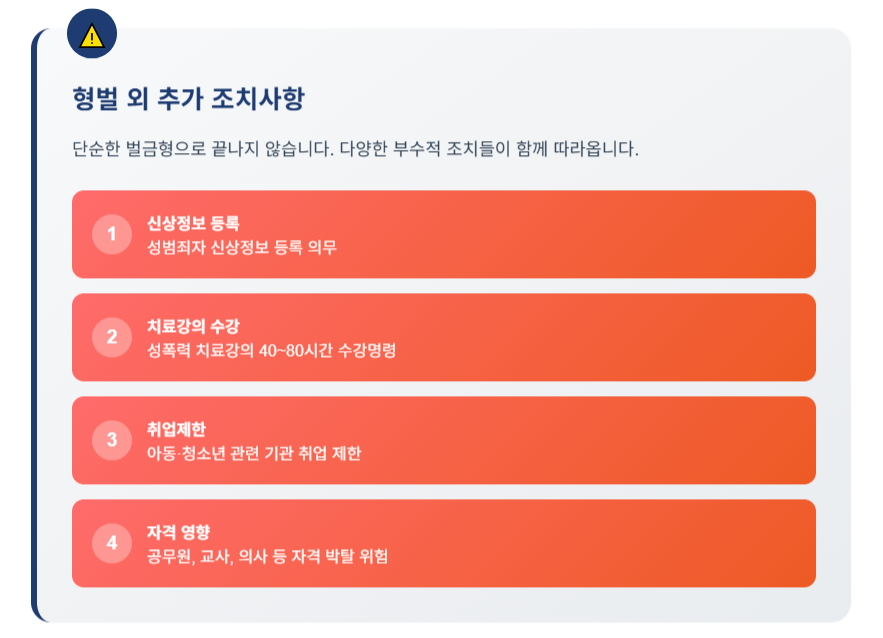Click the dark blue left border bar
This screenshot has height=638, width=883.
(34, 327)
